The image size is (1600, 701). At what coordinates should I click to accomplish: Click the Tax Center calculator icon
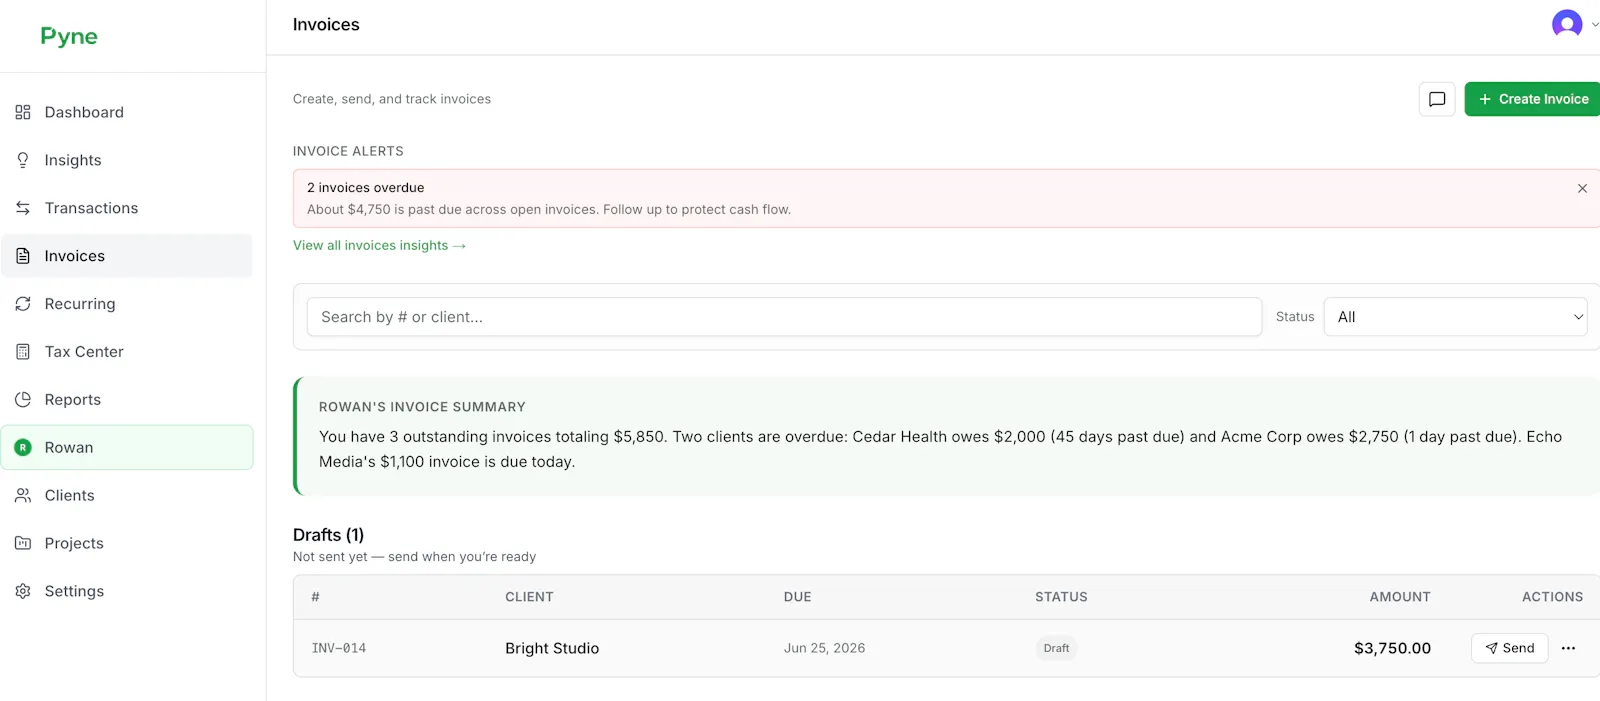23,352
